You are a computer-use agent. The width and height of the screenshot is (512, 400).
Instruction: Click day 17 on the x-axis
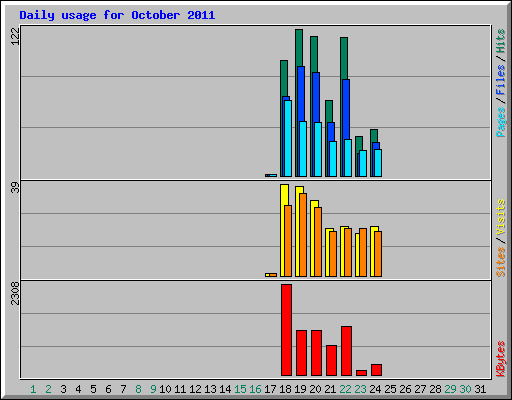point(270,389)
